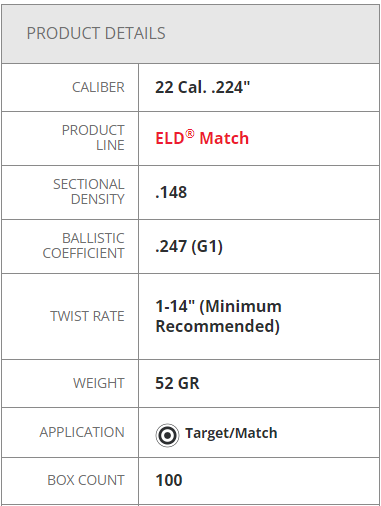This screenshot has width=381, height=506.
Task: Click the word Match in red
Action: click(x=224, y=138)
